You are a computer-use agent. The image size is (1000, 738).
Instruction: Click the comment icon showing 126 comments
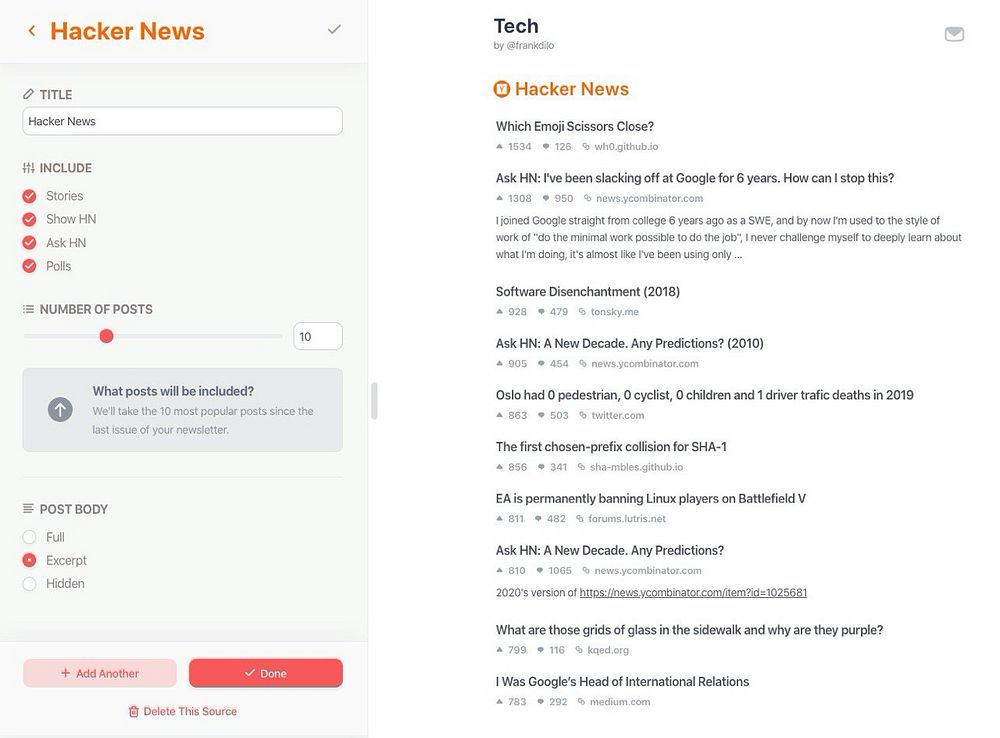[x=546, y=147]
